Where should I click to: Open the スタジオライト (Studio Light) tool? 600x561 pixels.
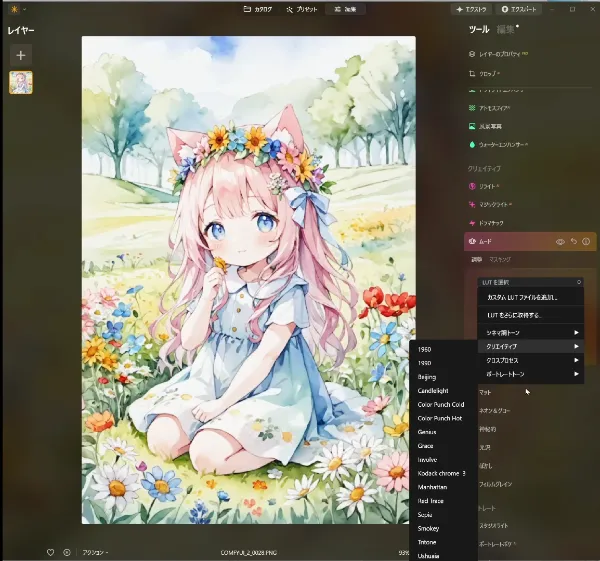[x=494, y=526]
